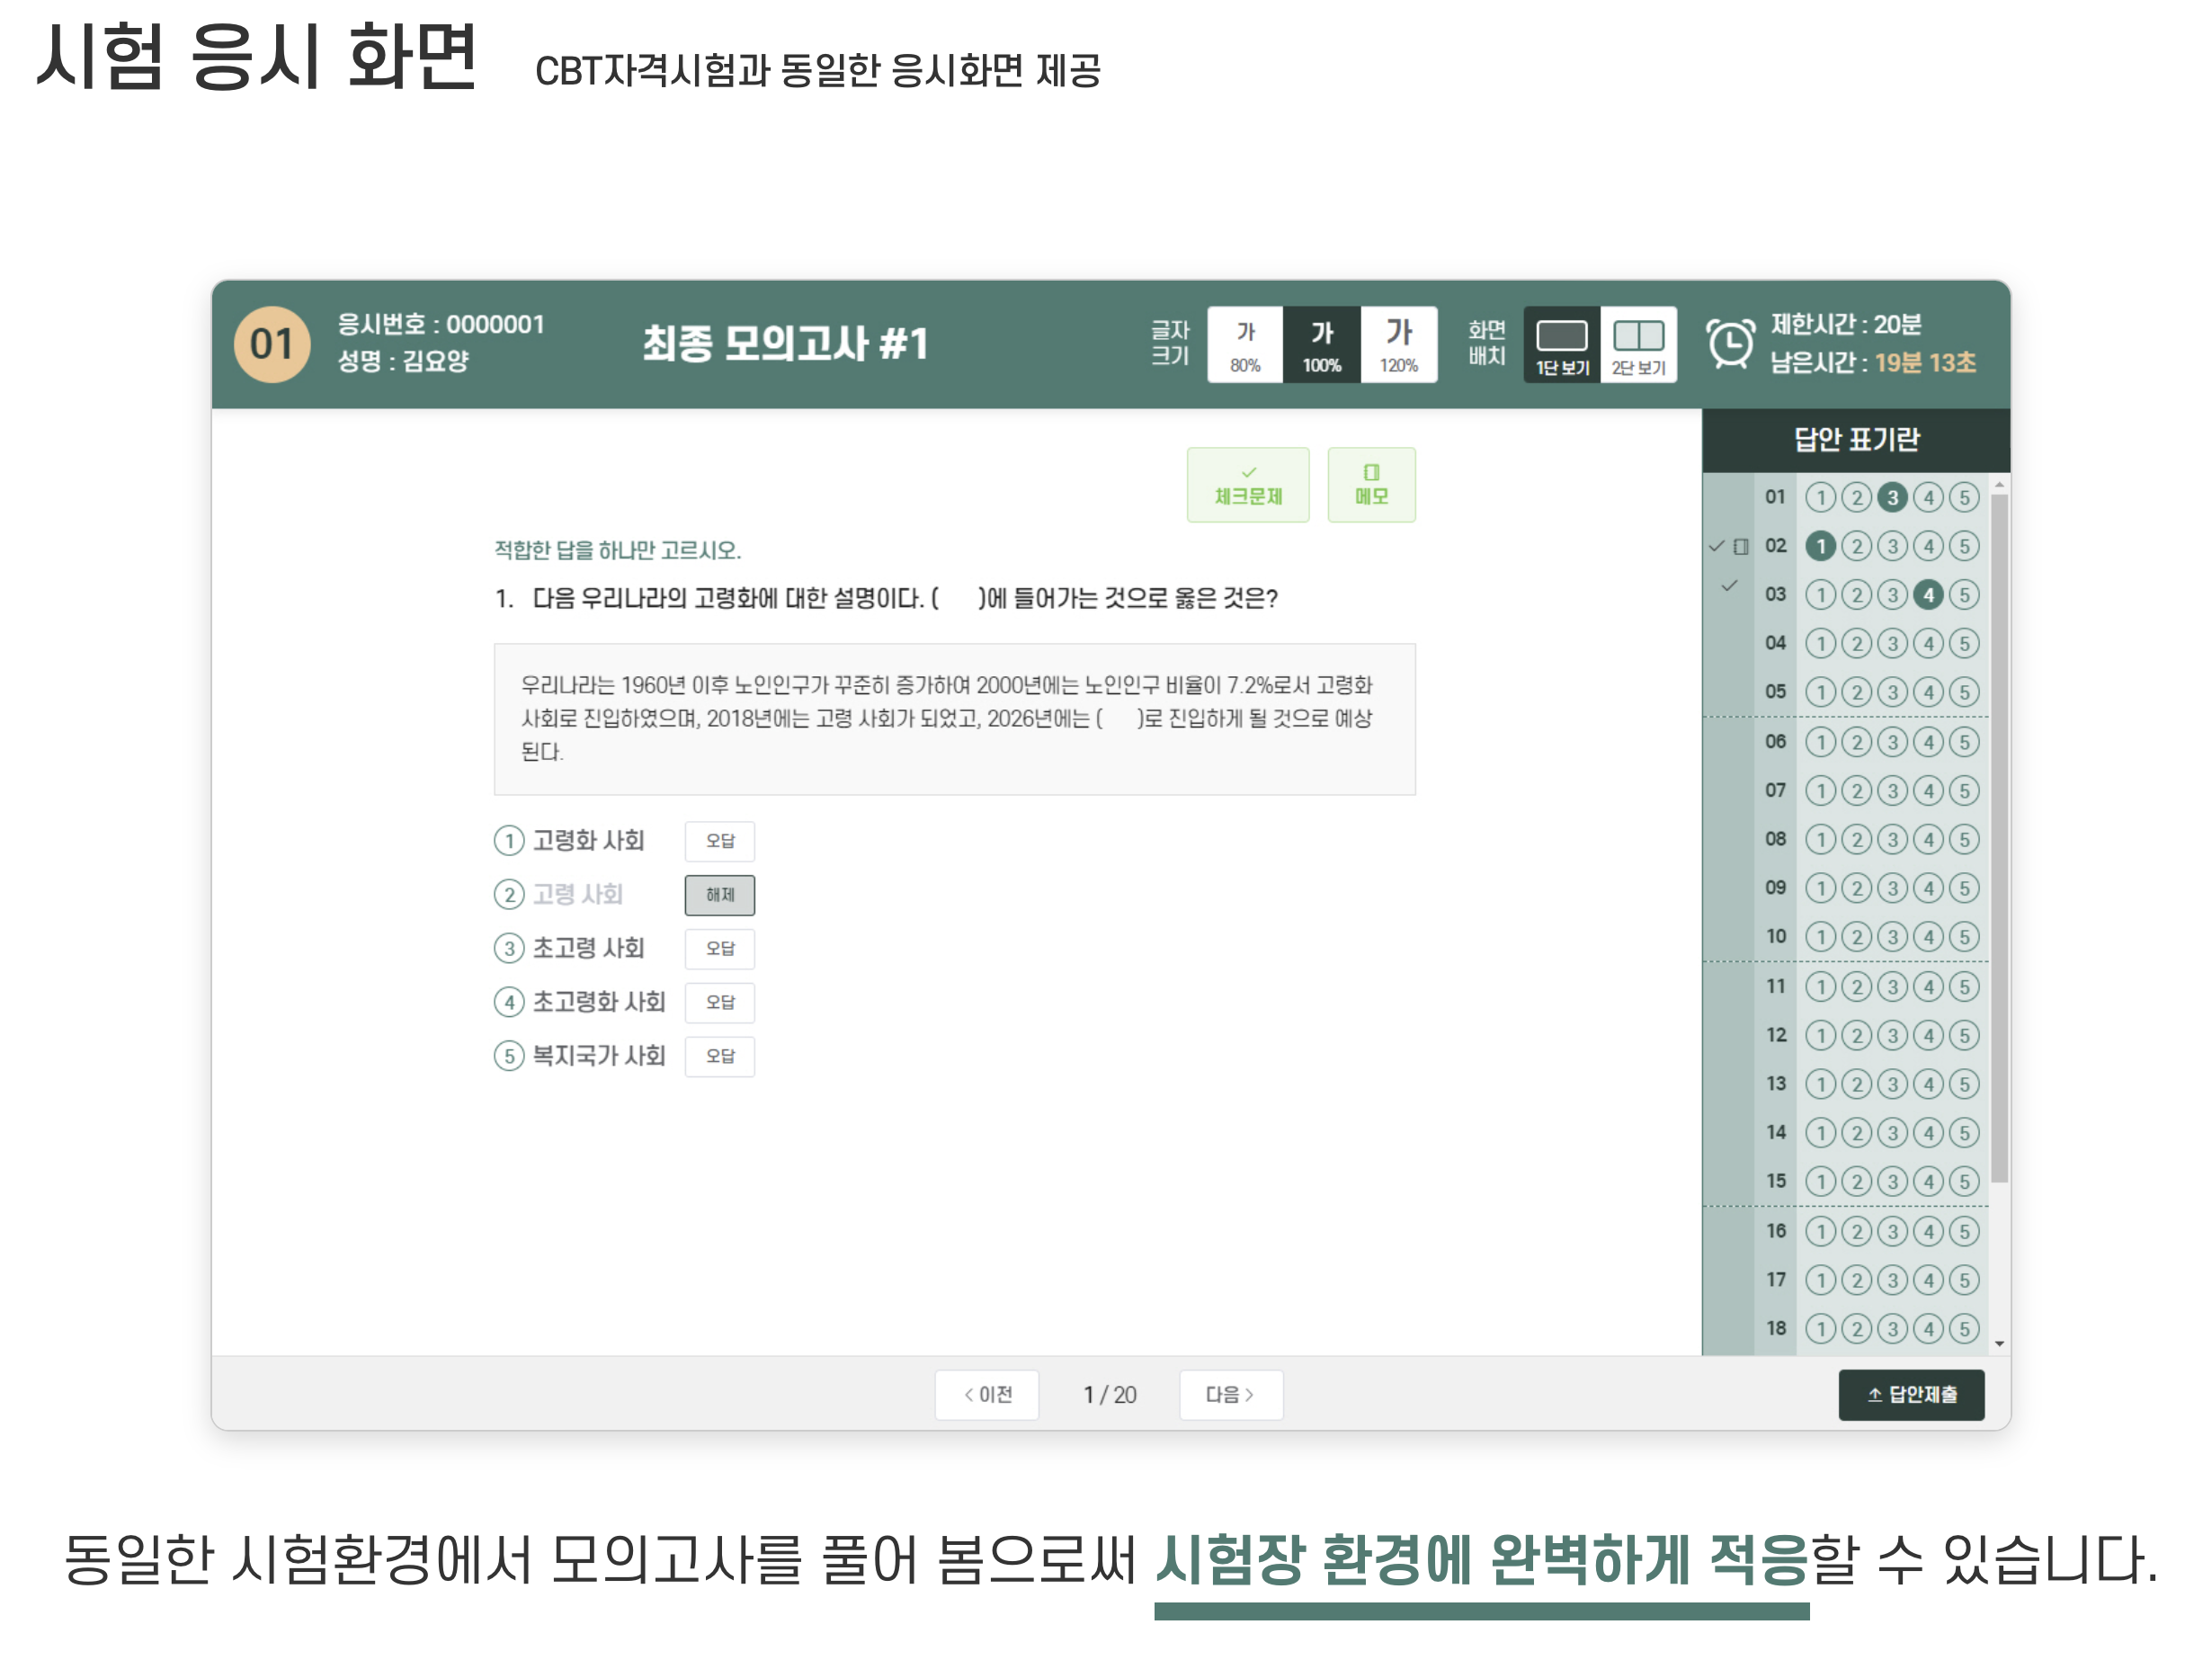Open the 메모 (memo) tool

(1372, 485)
